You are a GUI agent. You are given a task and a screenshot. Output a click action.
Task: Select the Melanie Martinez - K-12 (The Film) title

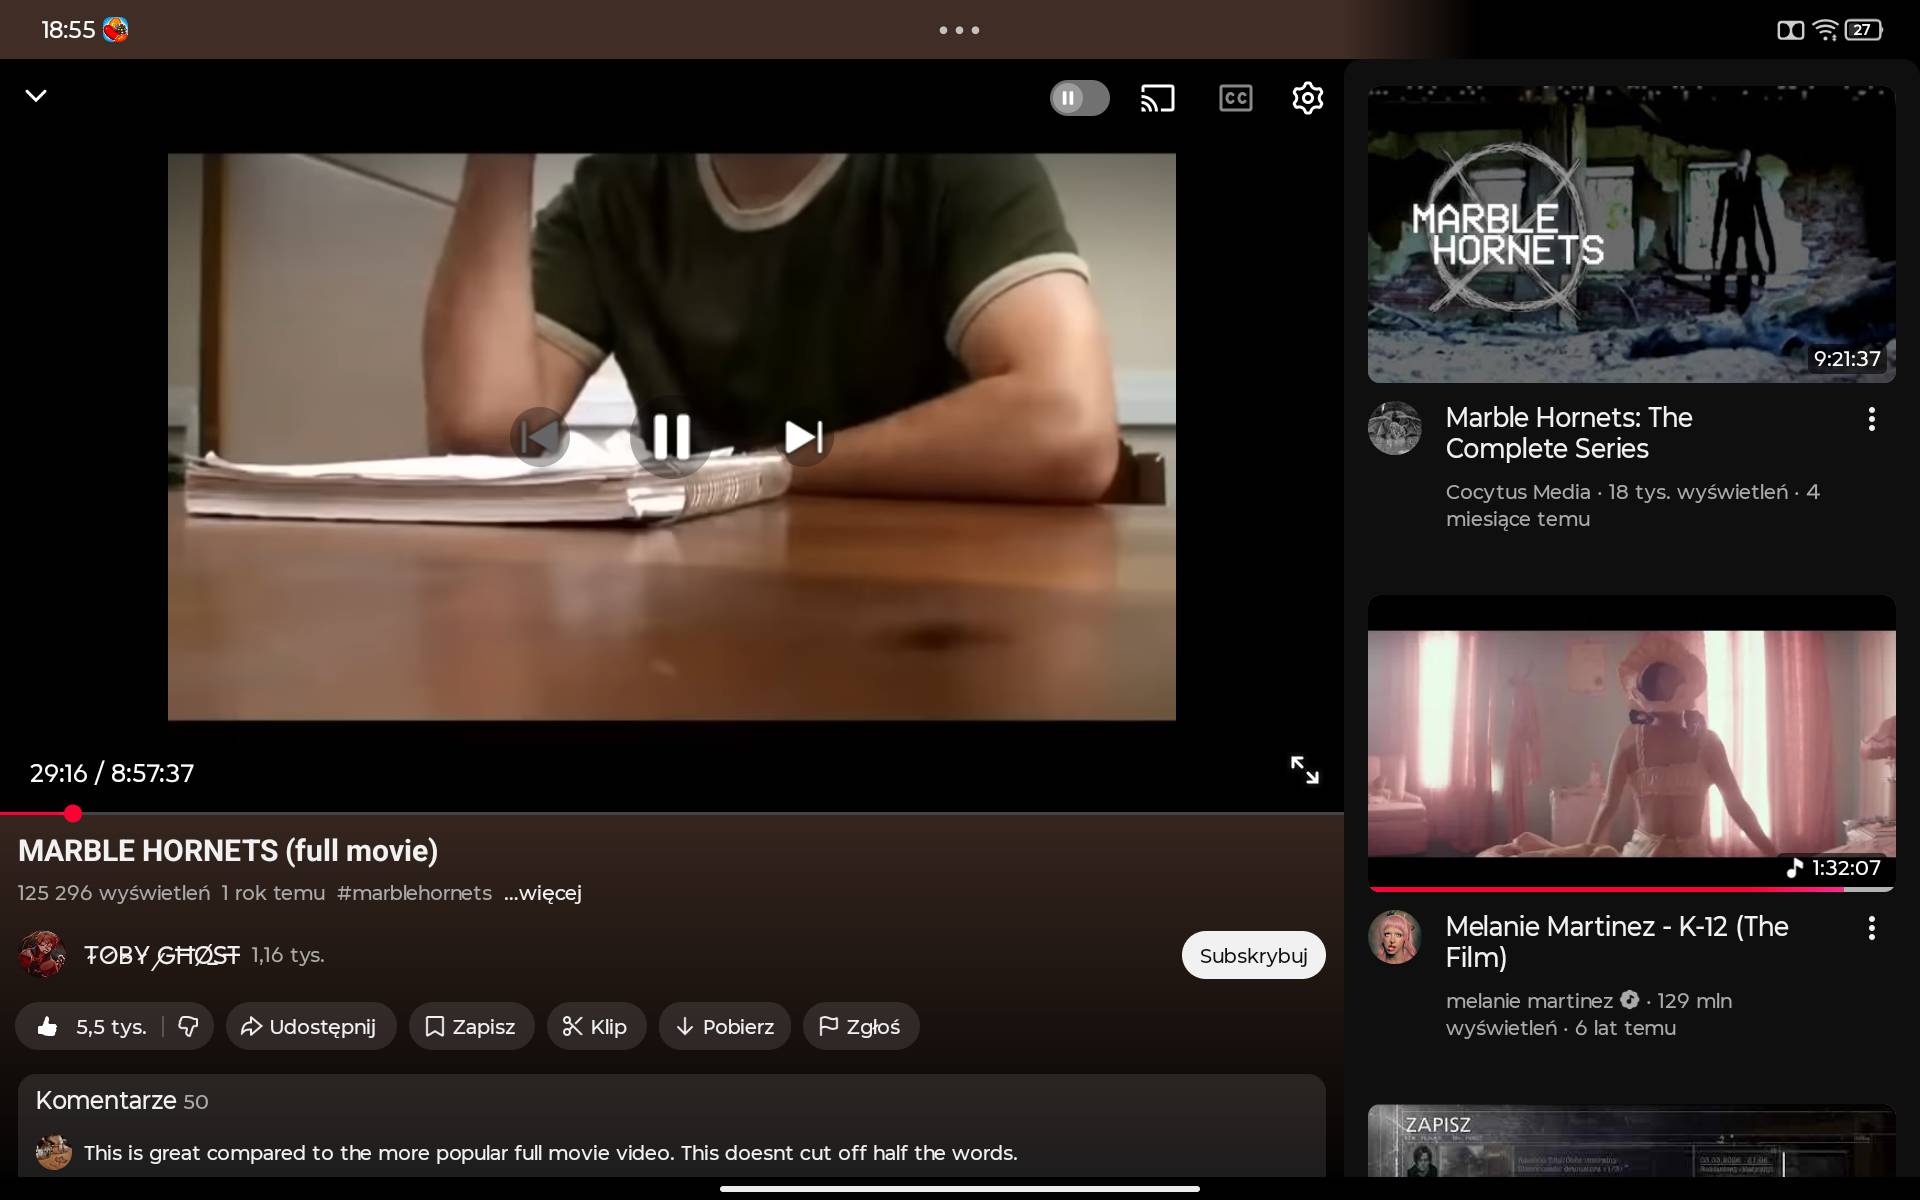(1617, 942)
